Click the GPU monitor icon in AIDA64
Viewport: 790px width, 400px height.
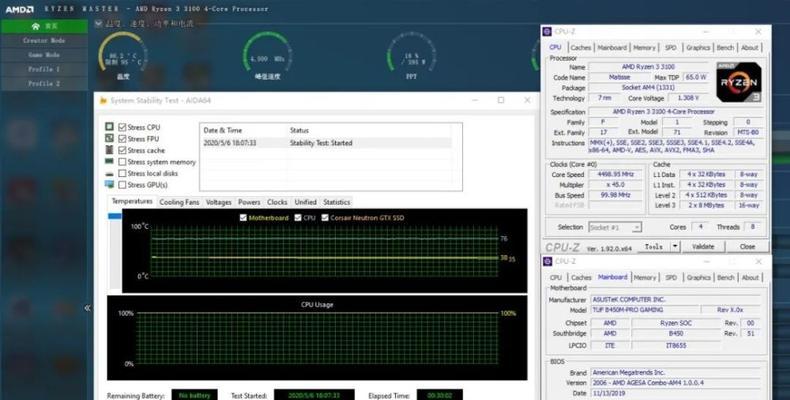(109, 184)
